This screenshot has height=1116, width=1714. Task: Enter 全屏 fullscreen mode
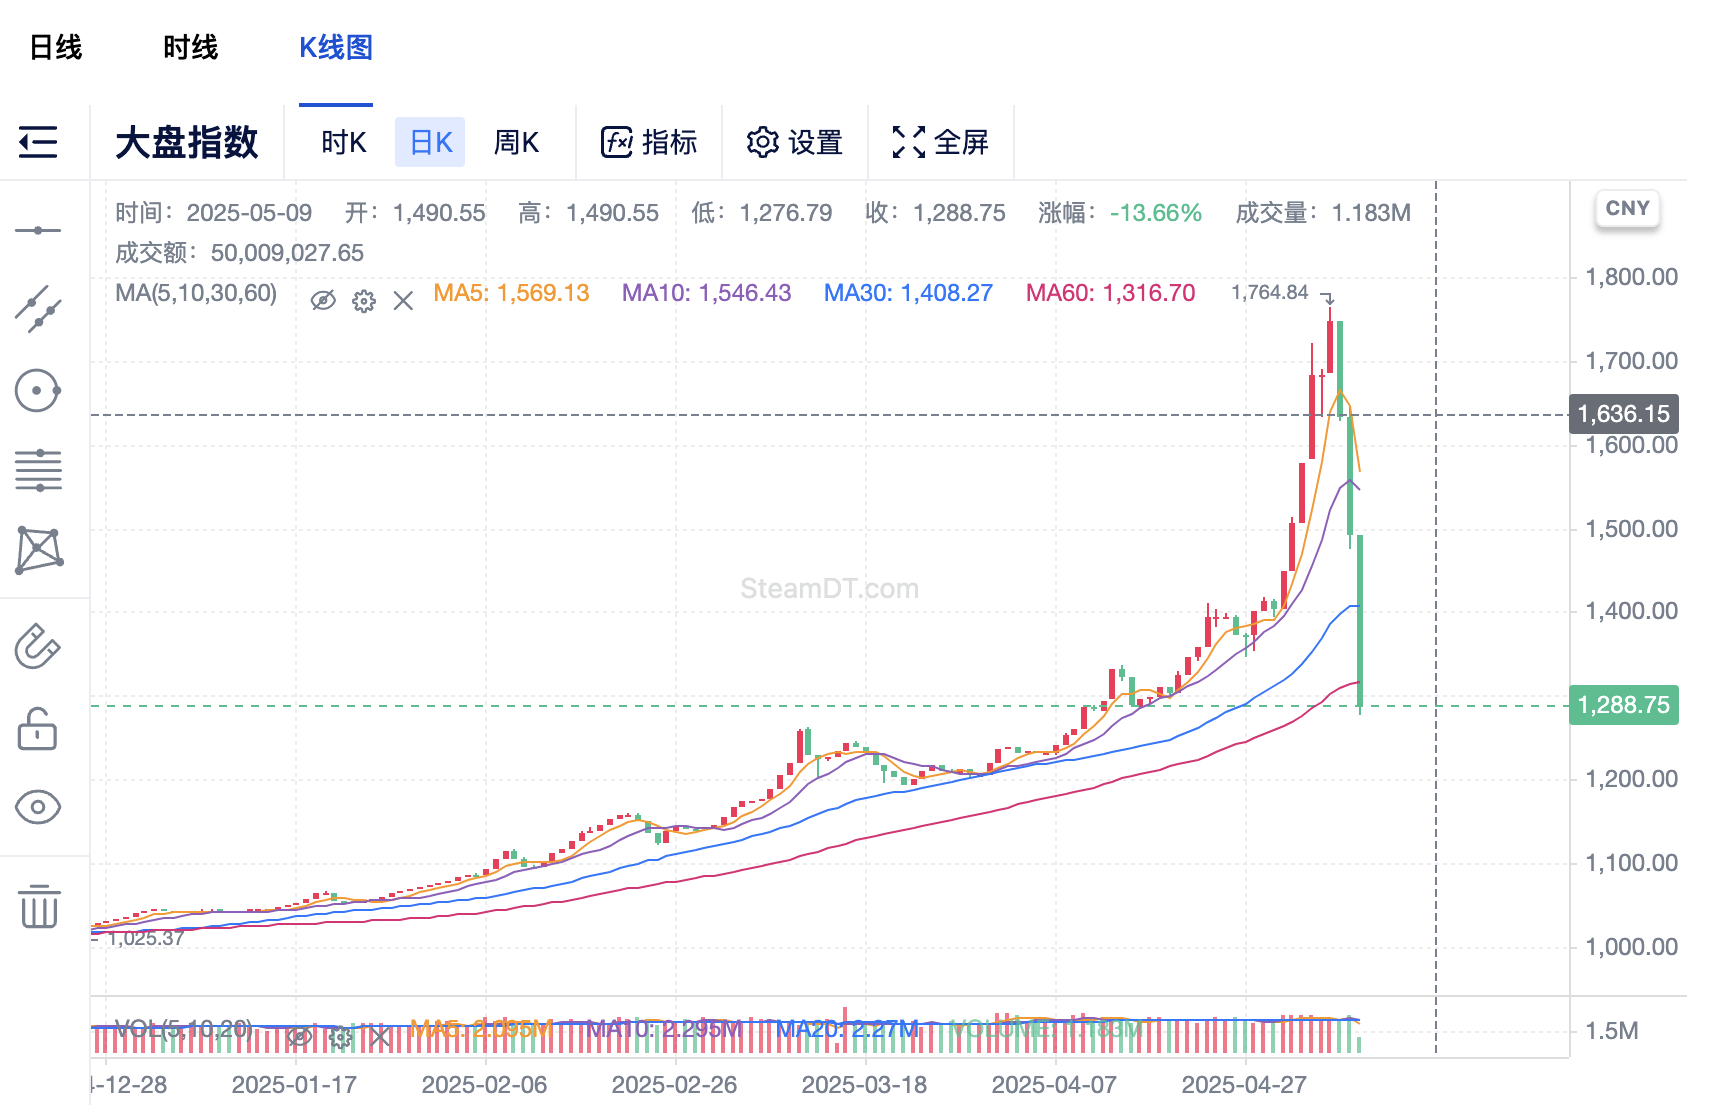(x=940, y=142)
